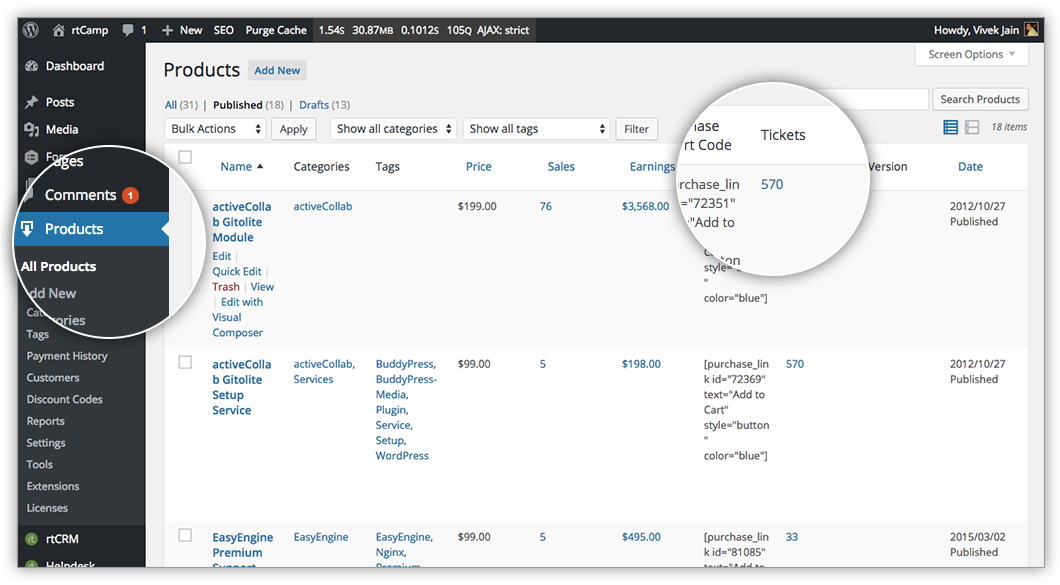The width and height of the screenshot is (1060, 585).
Task: Open the comments bubble in admin bar
Action: [129, 30]
